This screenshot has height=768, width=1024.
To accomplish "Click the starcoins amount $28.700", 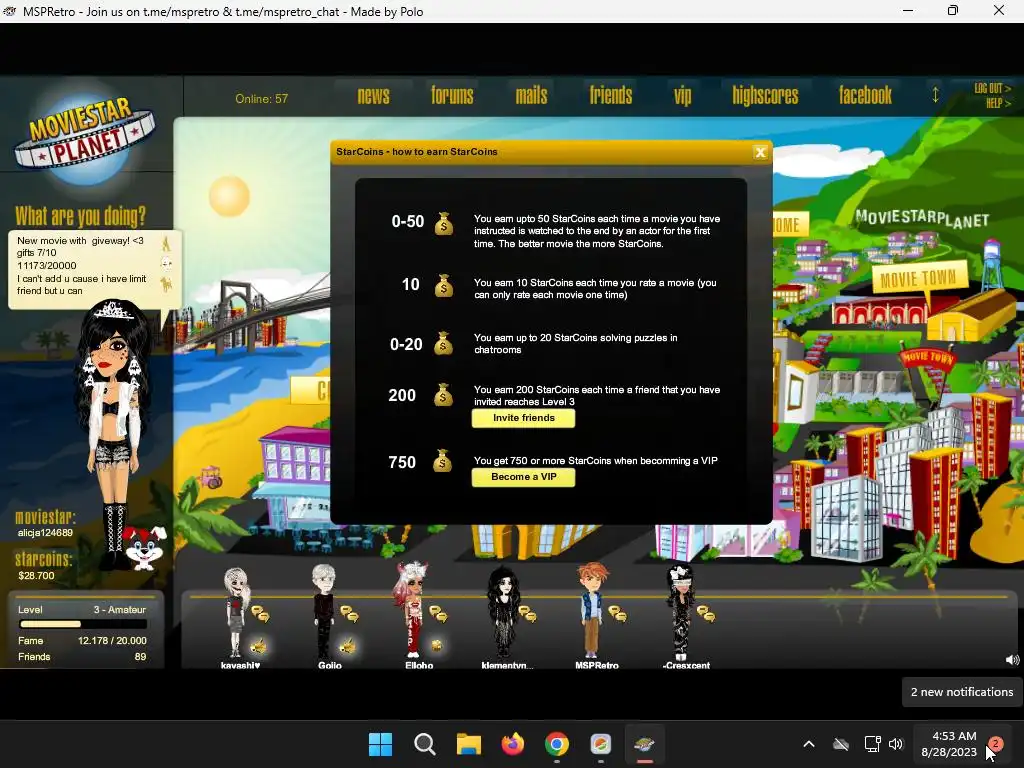I will point(37,576).
